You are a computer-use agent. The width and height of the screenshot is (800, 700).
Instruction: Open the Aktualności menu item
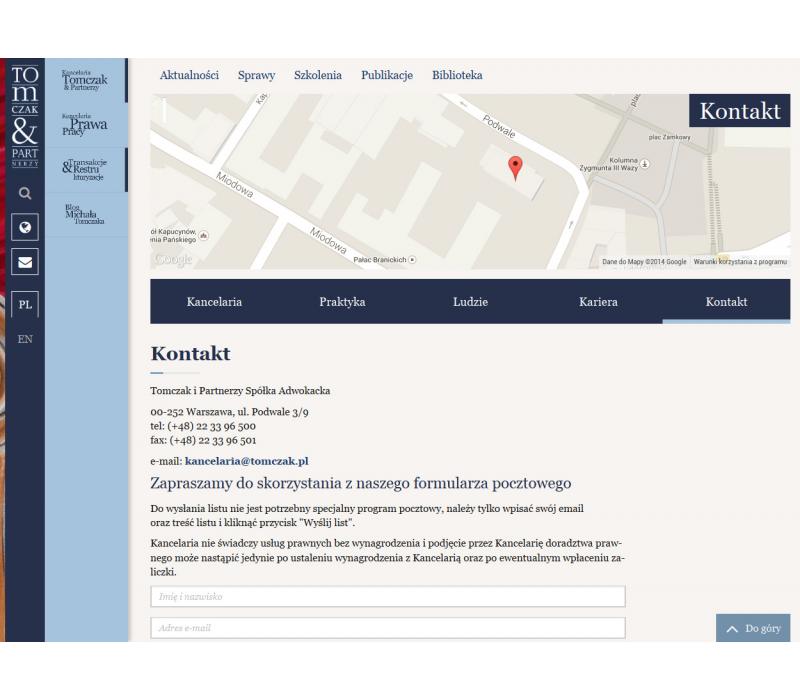click(189, 75)
